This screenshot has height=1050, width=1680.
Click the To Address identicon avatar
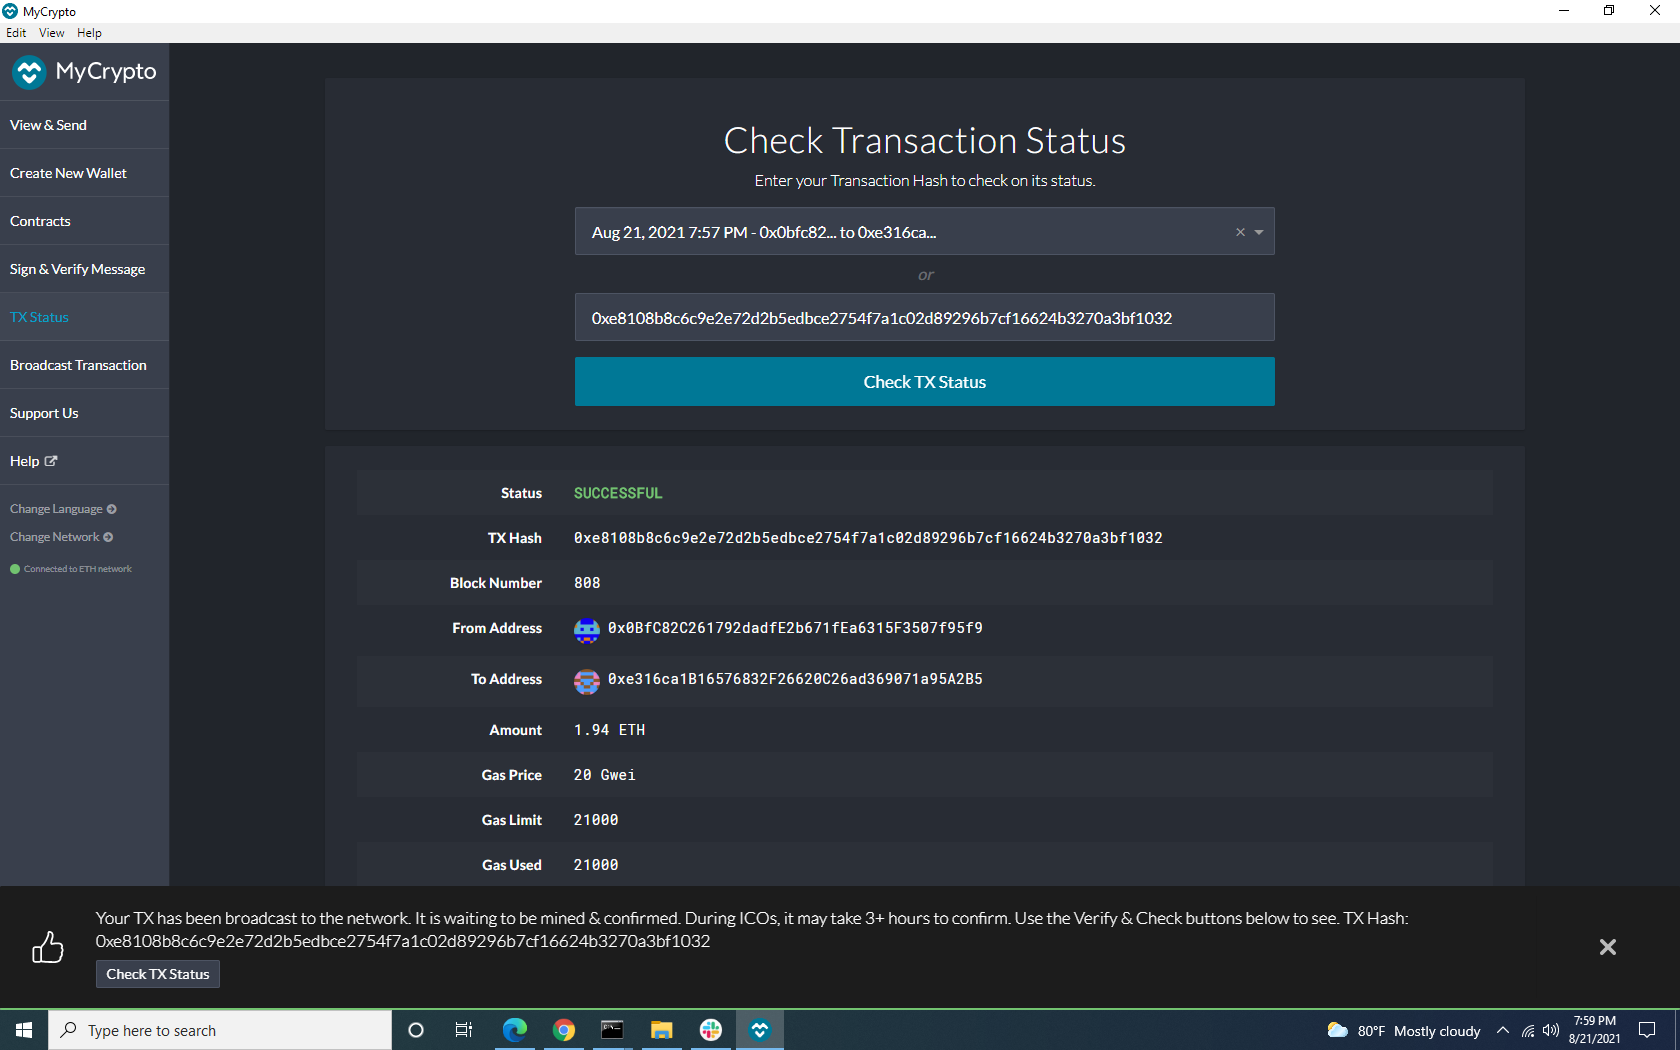tap(587, 681)
